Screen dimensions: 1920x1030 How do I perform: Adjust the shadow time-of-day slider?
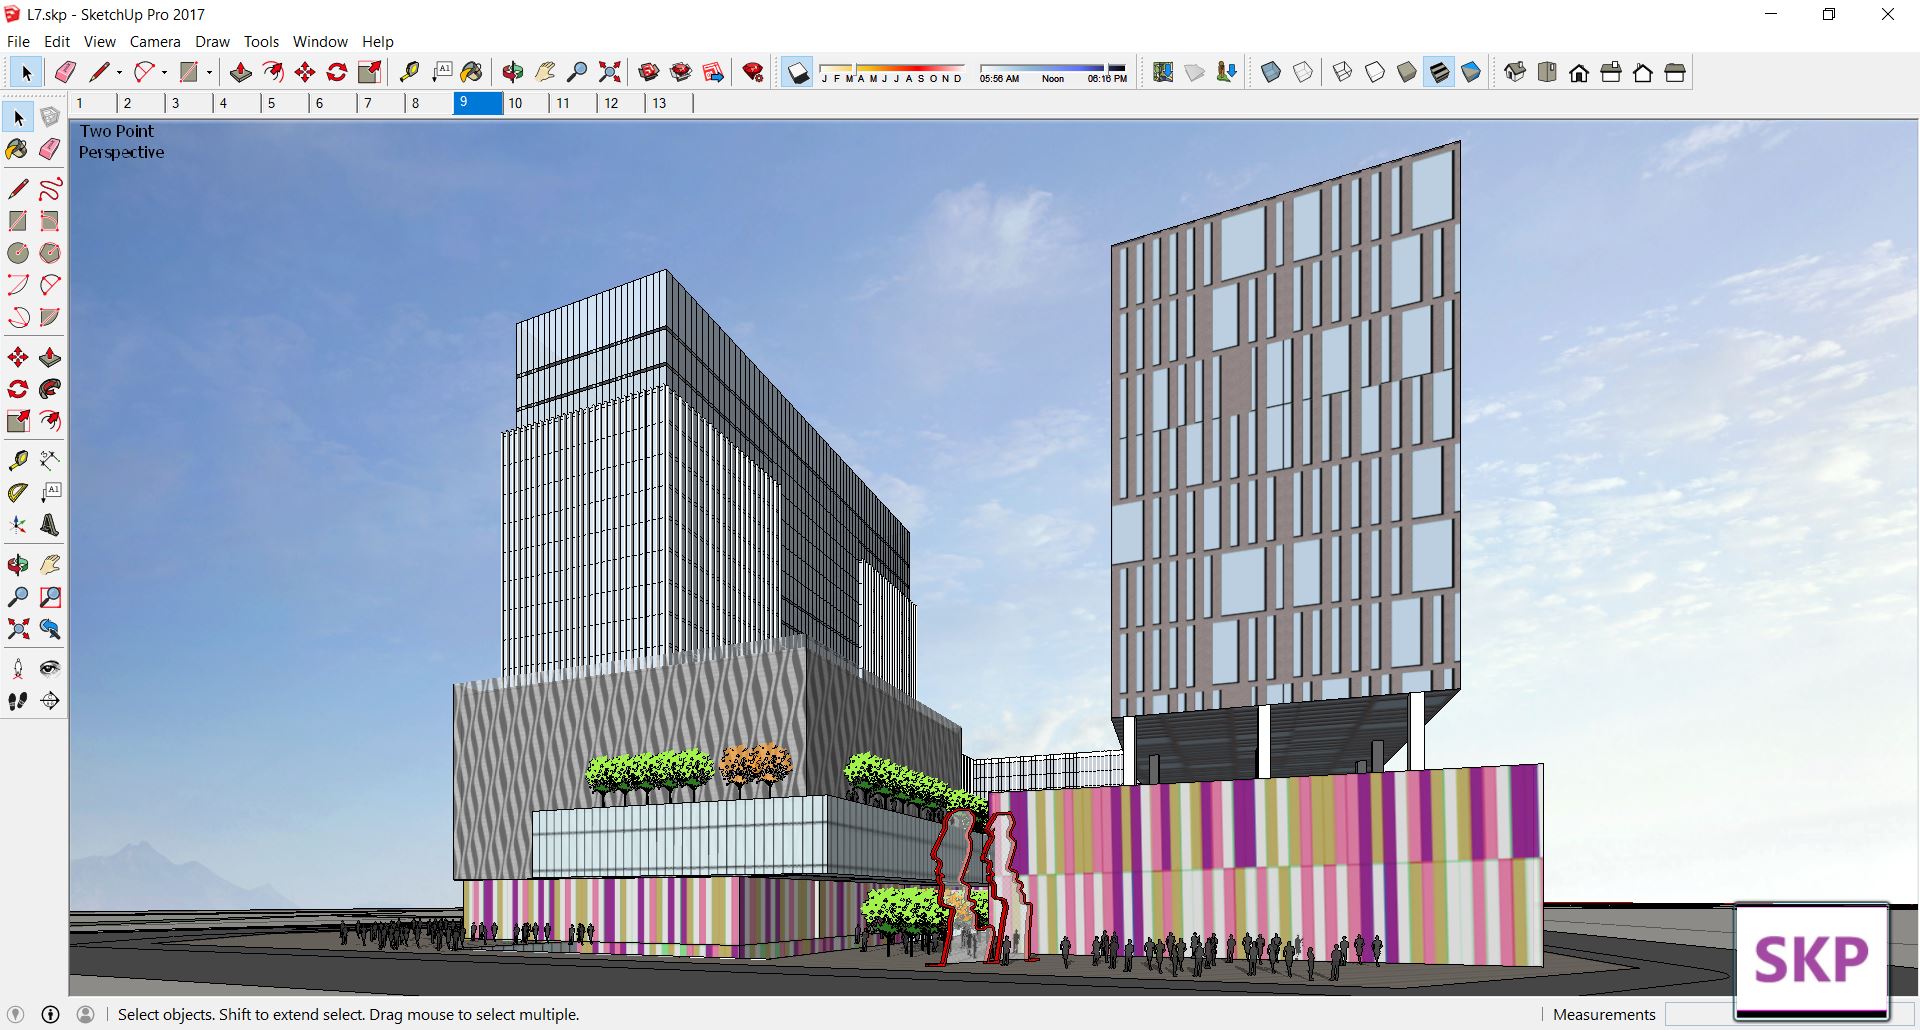[x=1052, y=68]
